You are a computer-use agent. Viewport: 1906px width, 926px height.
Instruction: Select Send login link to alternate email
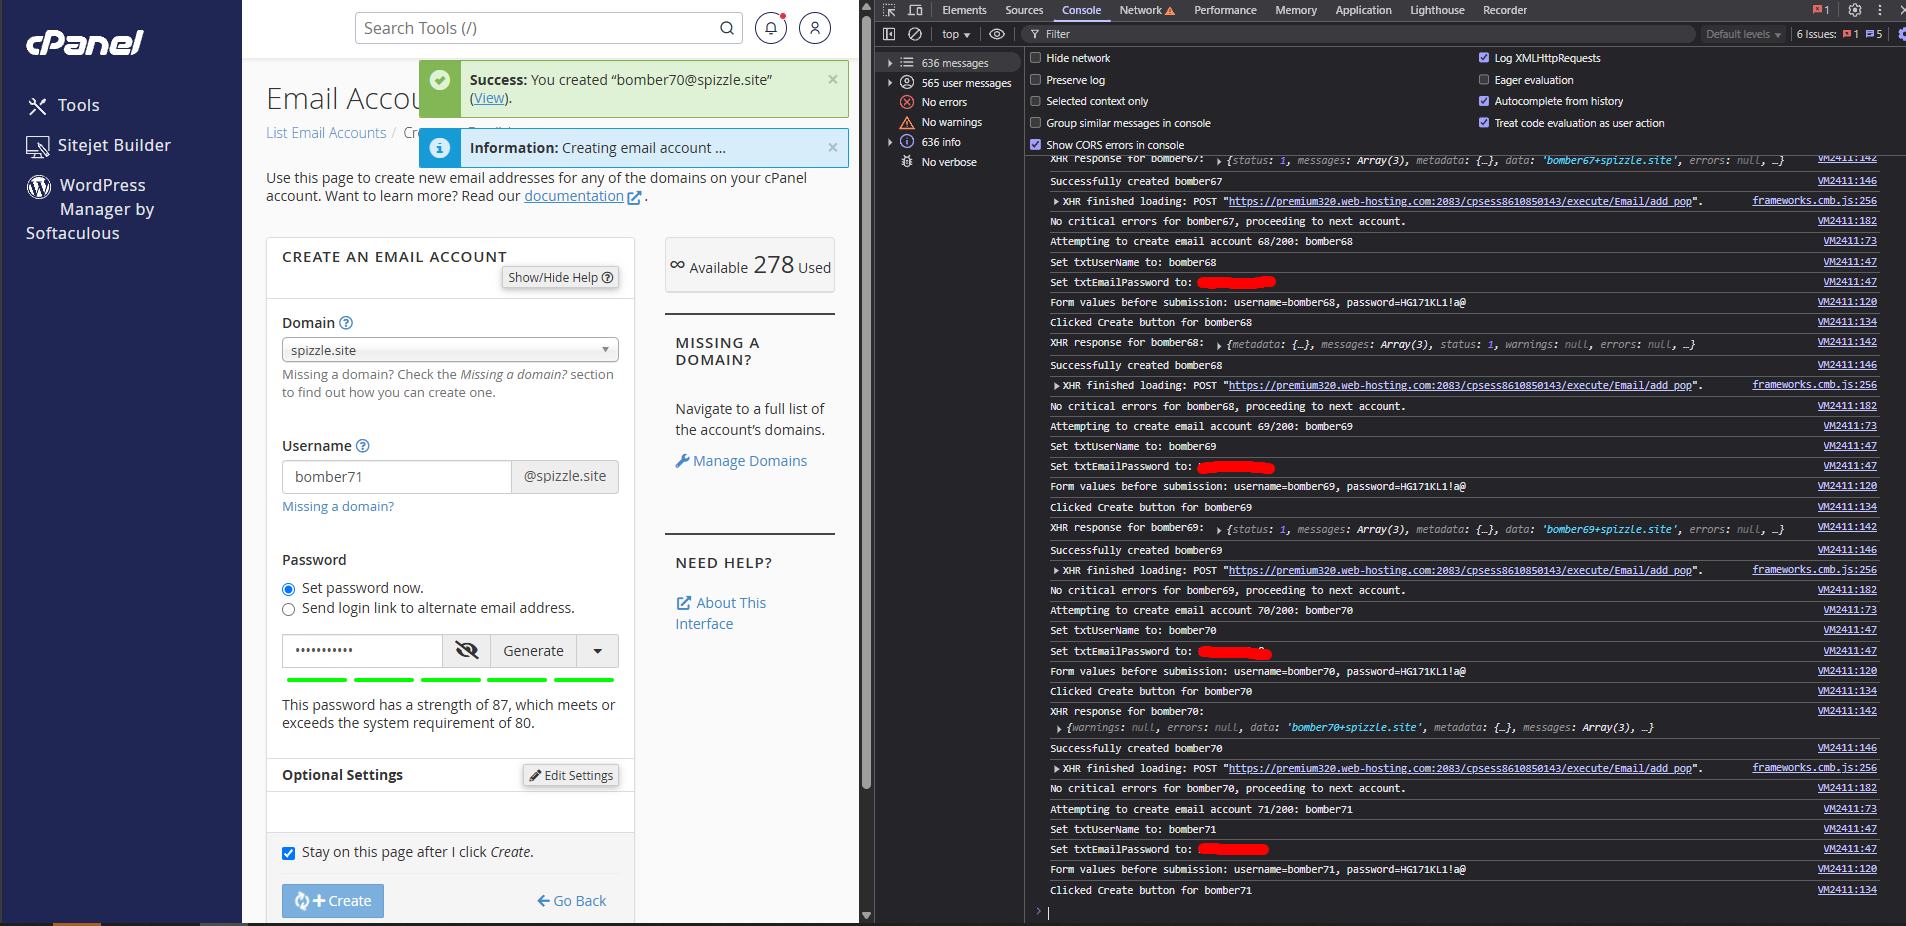[x=289, y=609]
